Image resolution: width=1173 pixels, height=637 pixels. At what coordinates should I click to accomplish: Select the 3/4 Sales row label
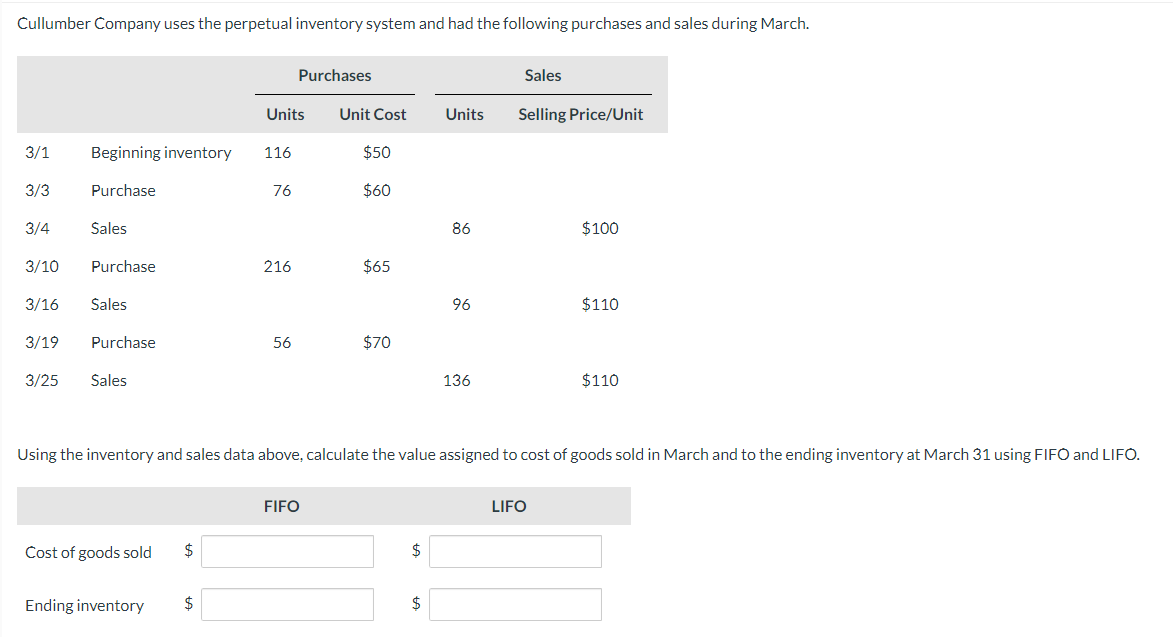pos(108,228)
